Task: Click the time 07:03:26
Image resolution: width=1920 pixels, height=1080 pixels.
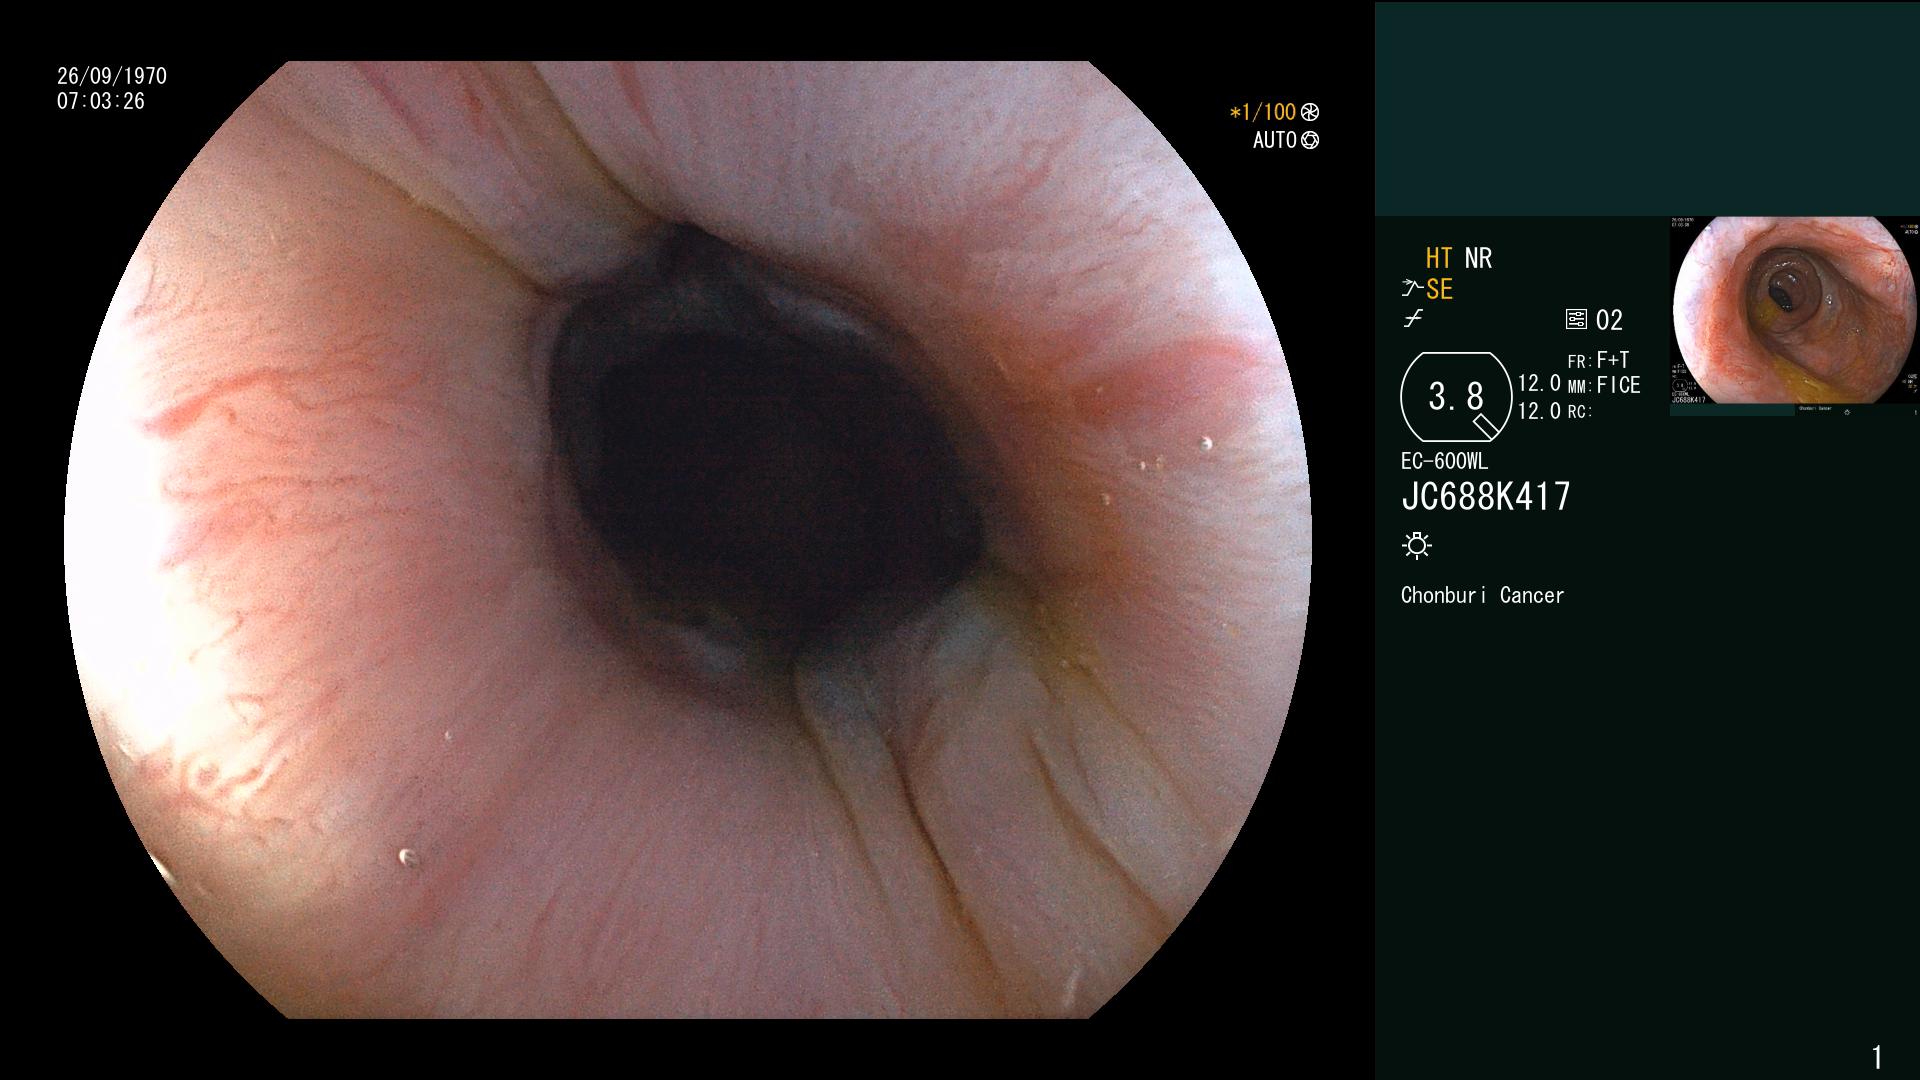Action: [101, 102]
